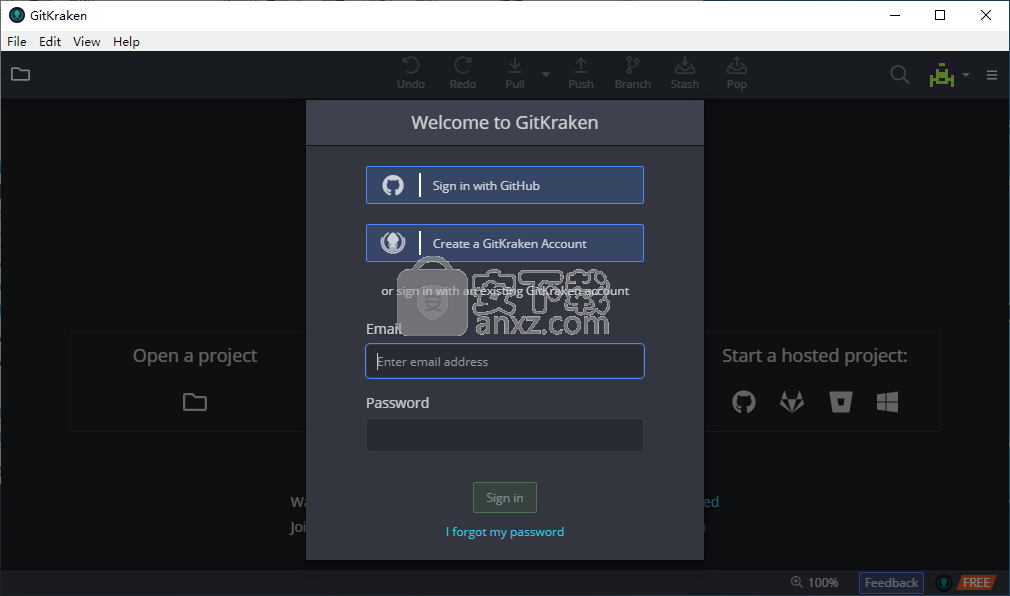Image resolution: width=1010 pixels, height=596 pixels.
Task: Focus the Email address input field
Action: [504, 361]
